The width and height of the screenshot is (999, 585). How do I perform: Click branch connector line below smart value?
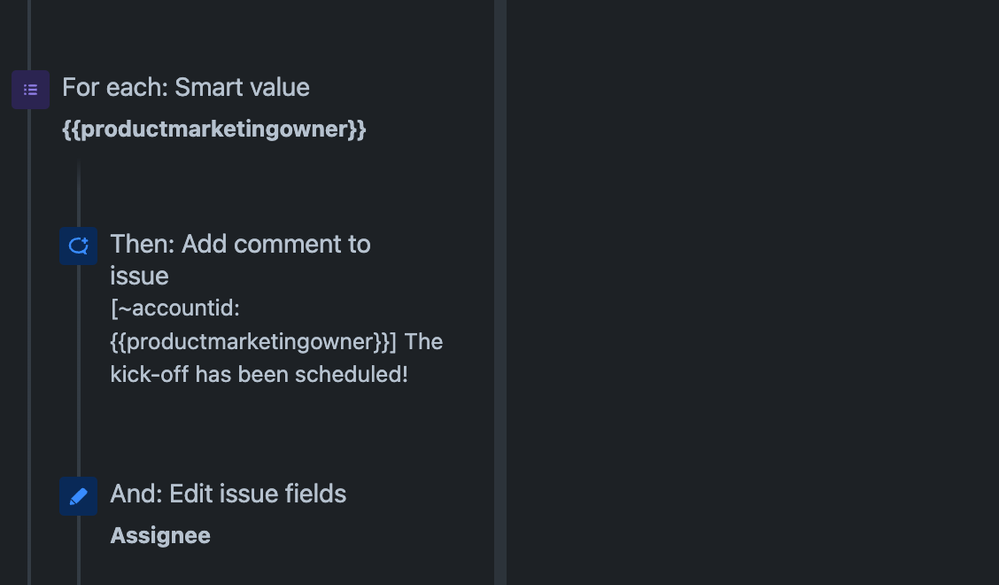78,190
